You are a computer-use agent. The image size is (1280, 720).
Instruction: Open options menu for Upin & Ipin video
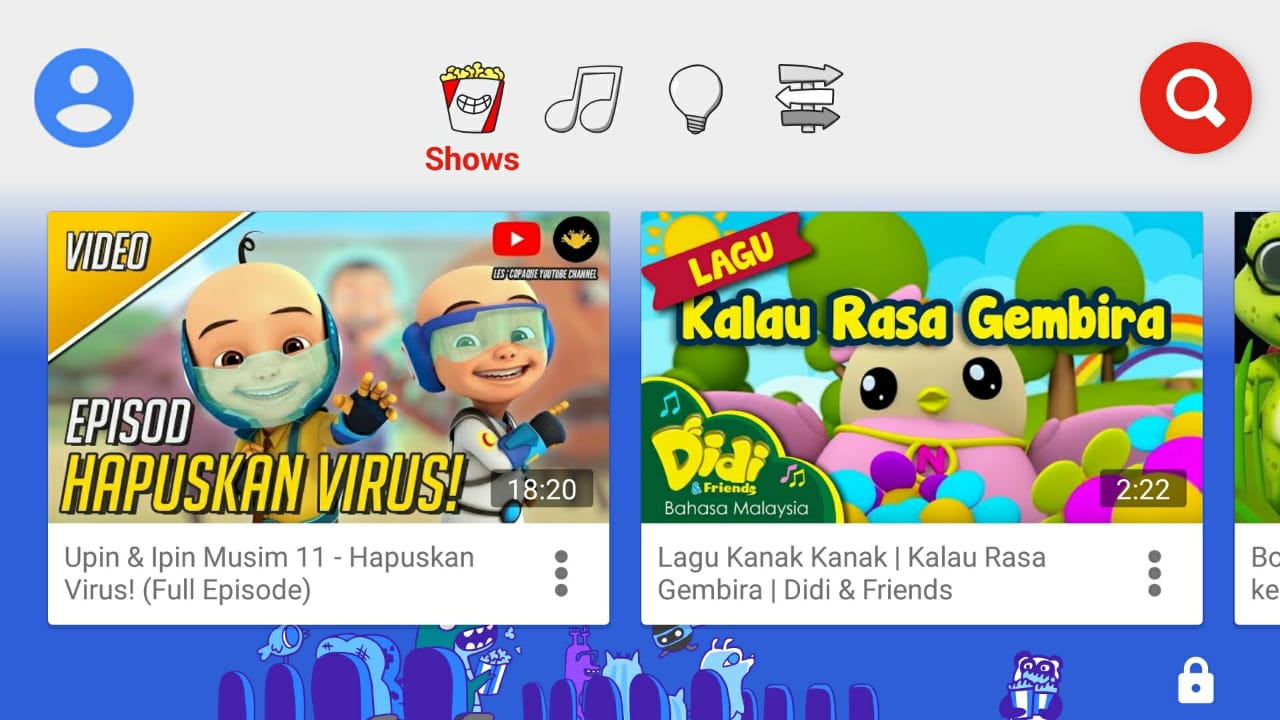[561, 574]
